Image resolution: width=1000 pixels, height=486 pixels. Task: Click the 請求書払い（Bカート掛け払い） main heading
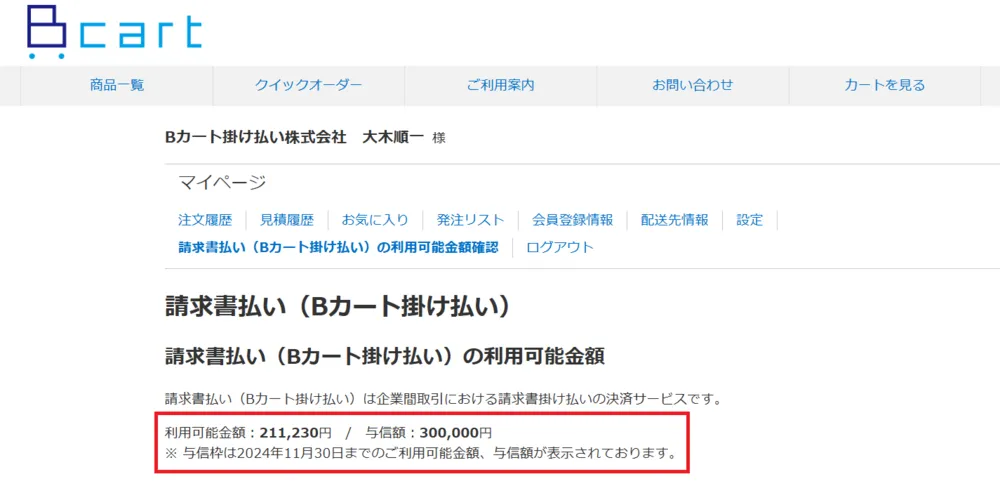(338, 307)
